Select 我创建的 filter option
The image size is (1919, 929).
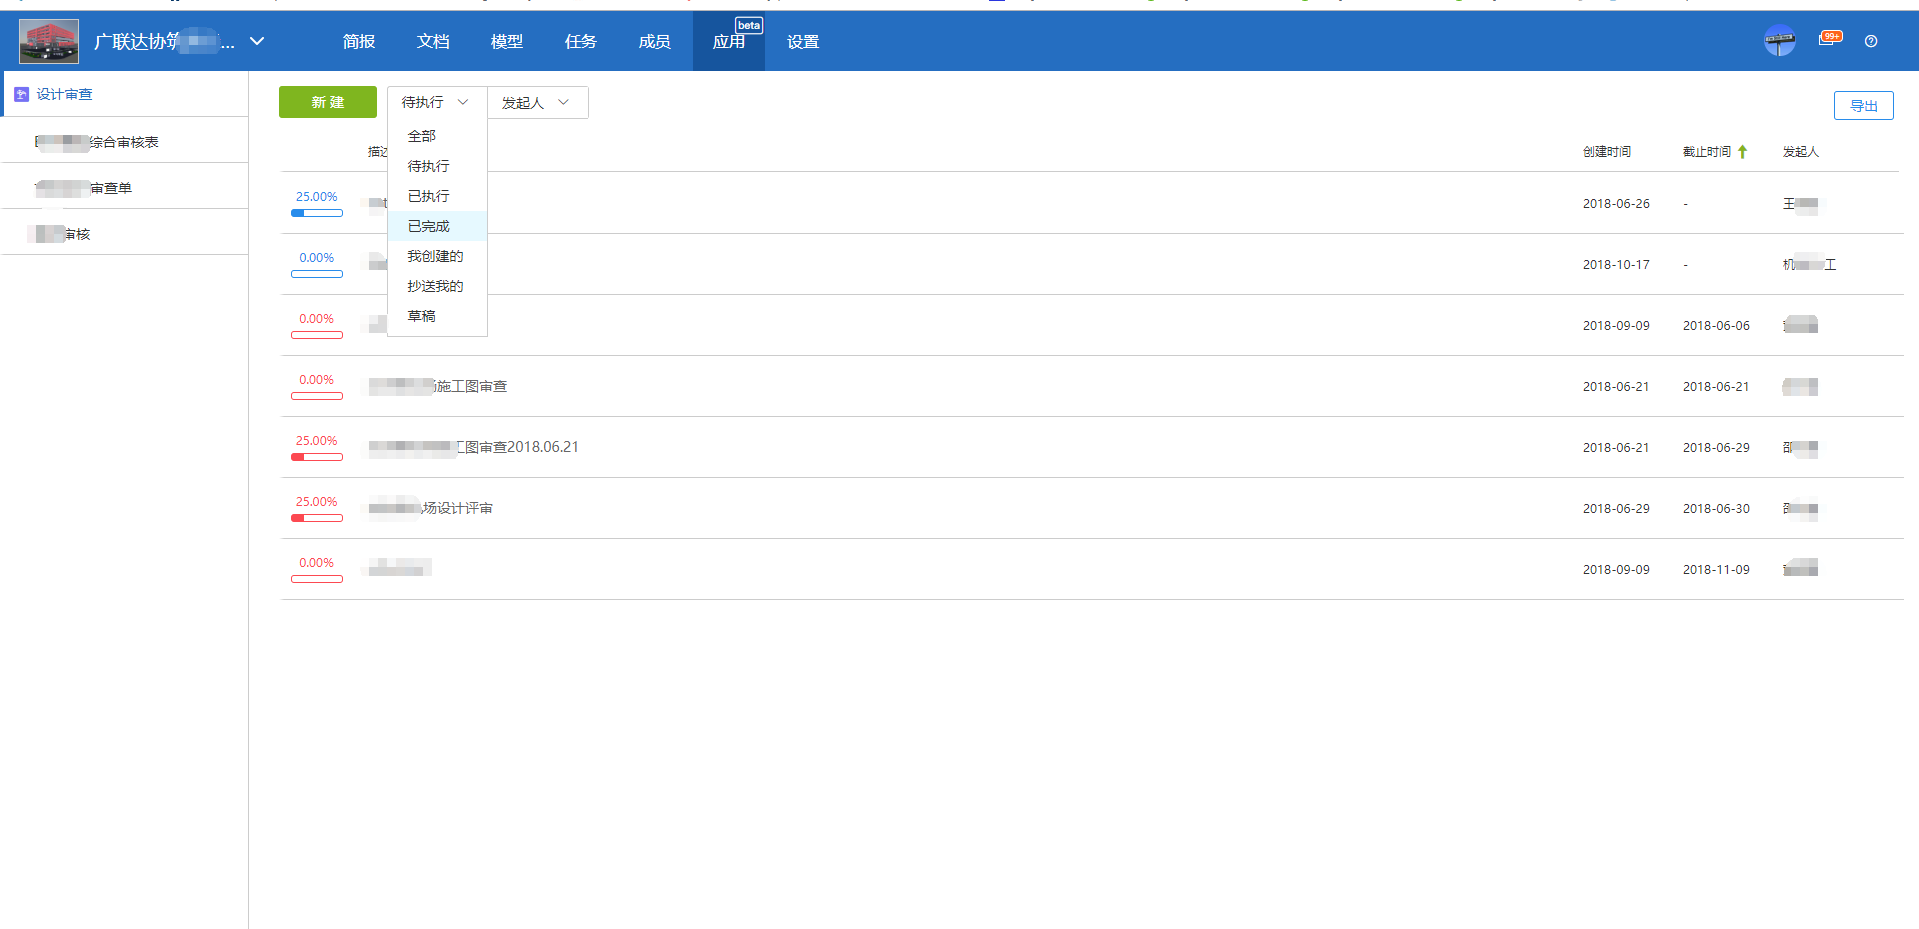435,256
